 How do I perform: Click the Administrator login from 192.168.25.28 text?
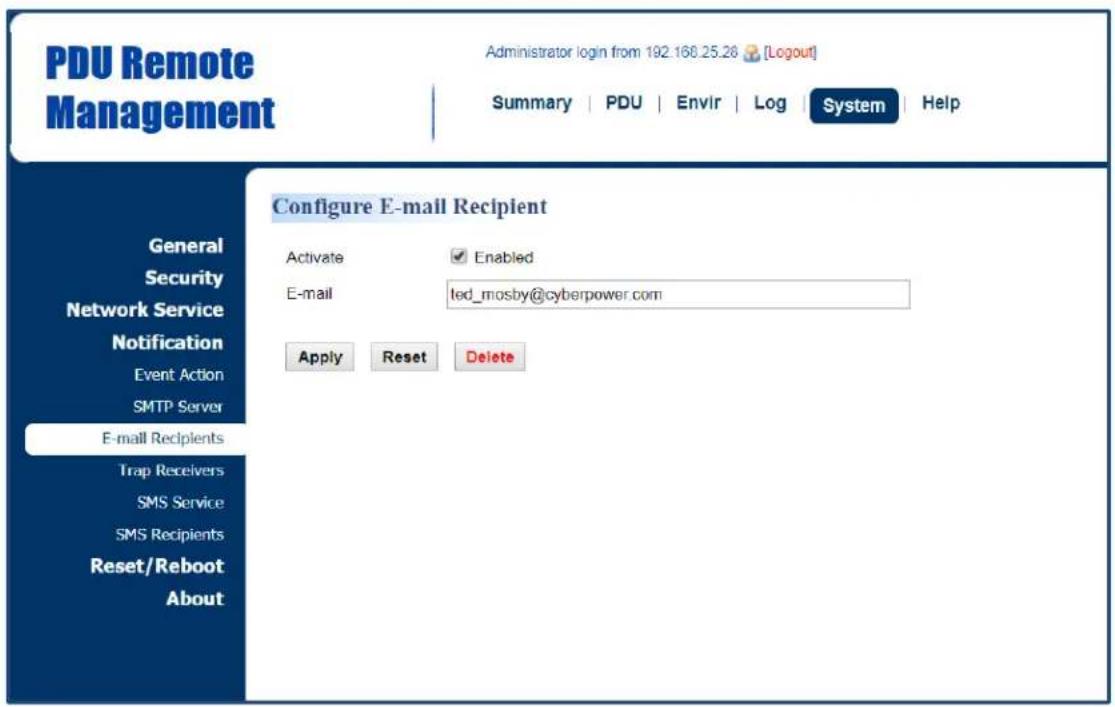tap(612, 53)
